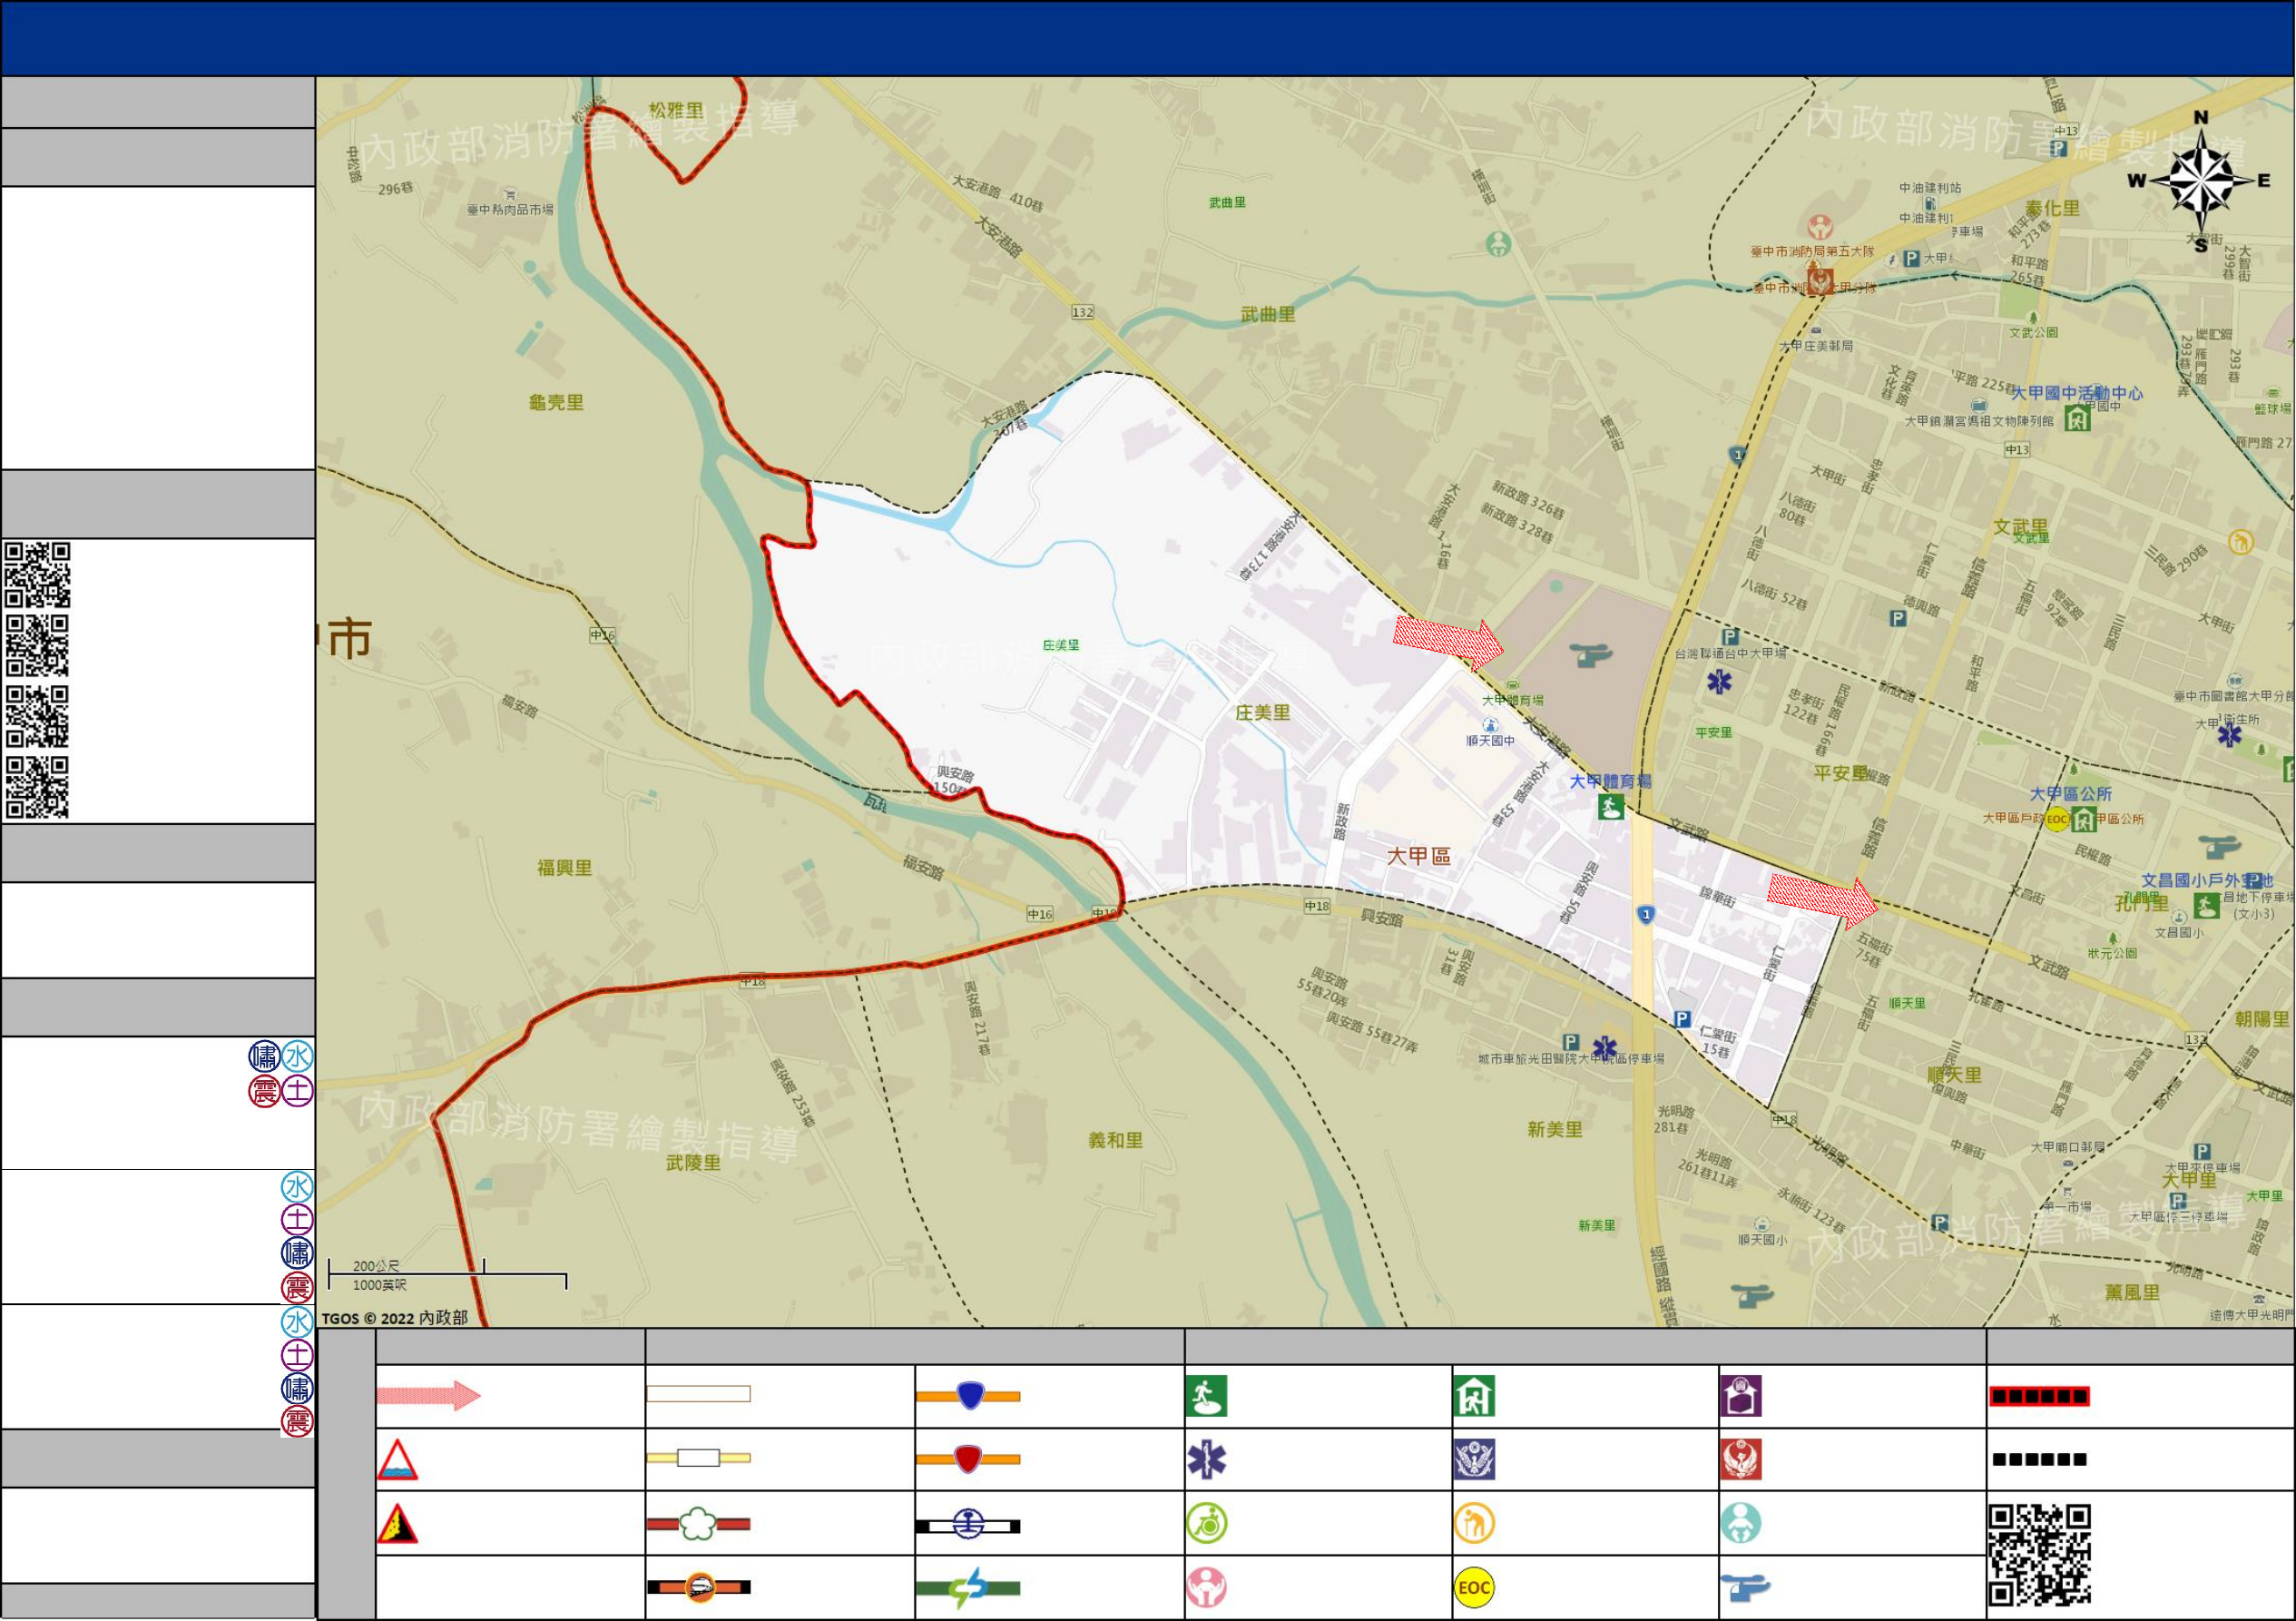The height and width of the screenshot is (1621, 2296).
Task: Click the 順天國中 school label
Action: [1490, 741]
